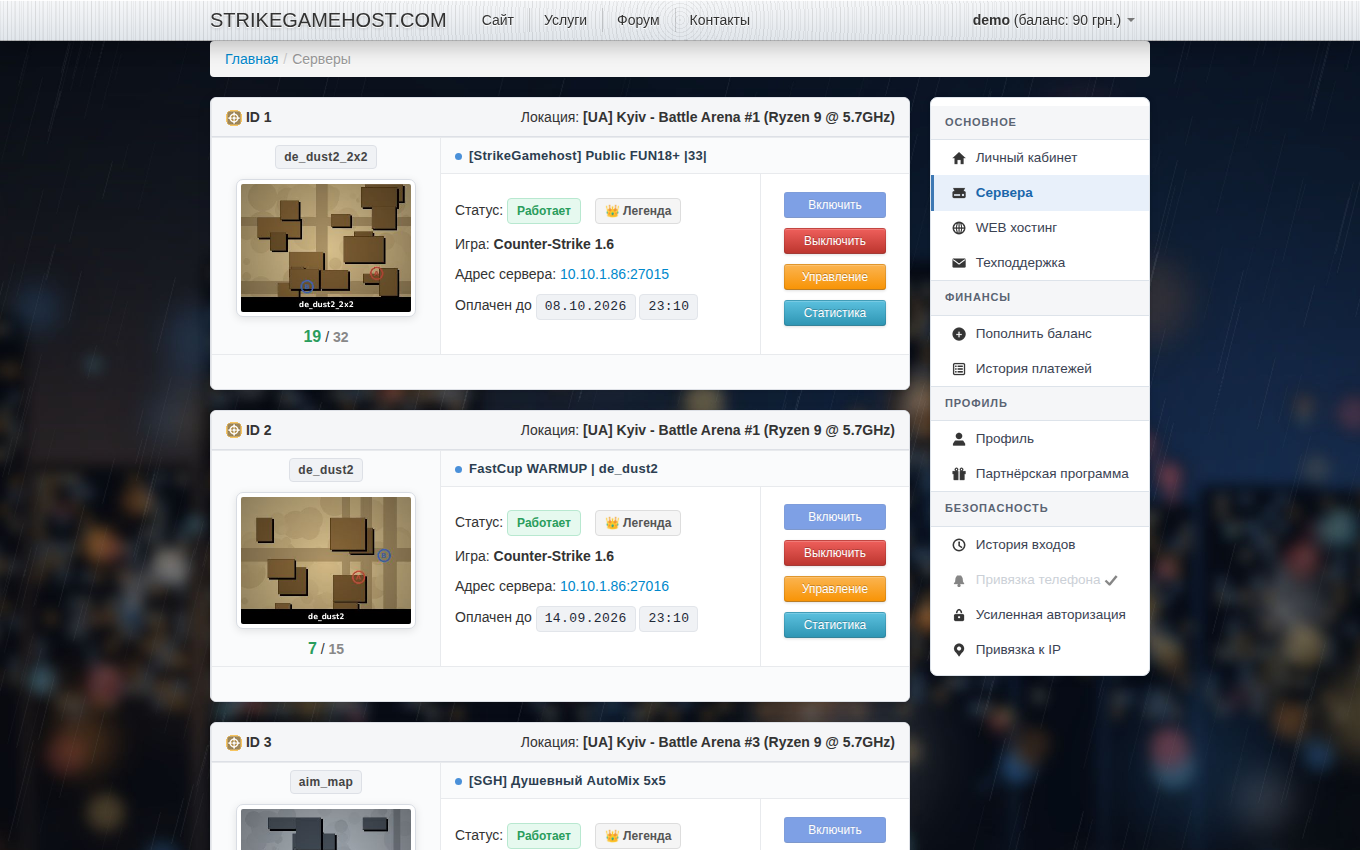
Task: Click the de_dust2 map name badge above thumbnail
Action: [x=326, y=469]
